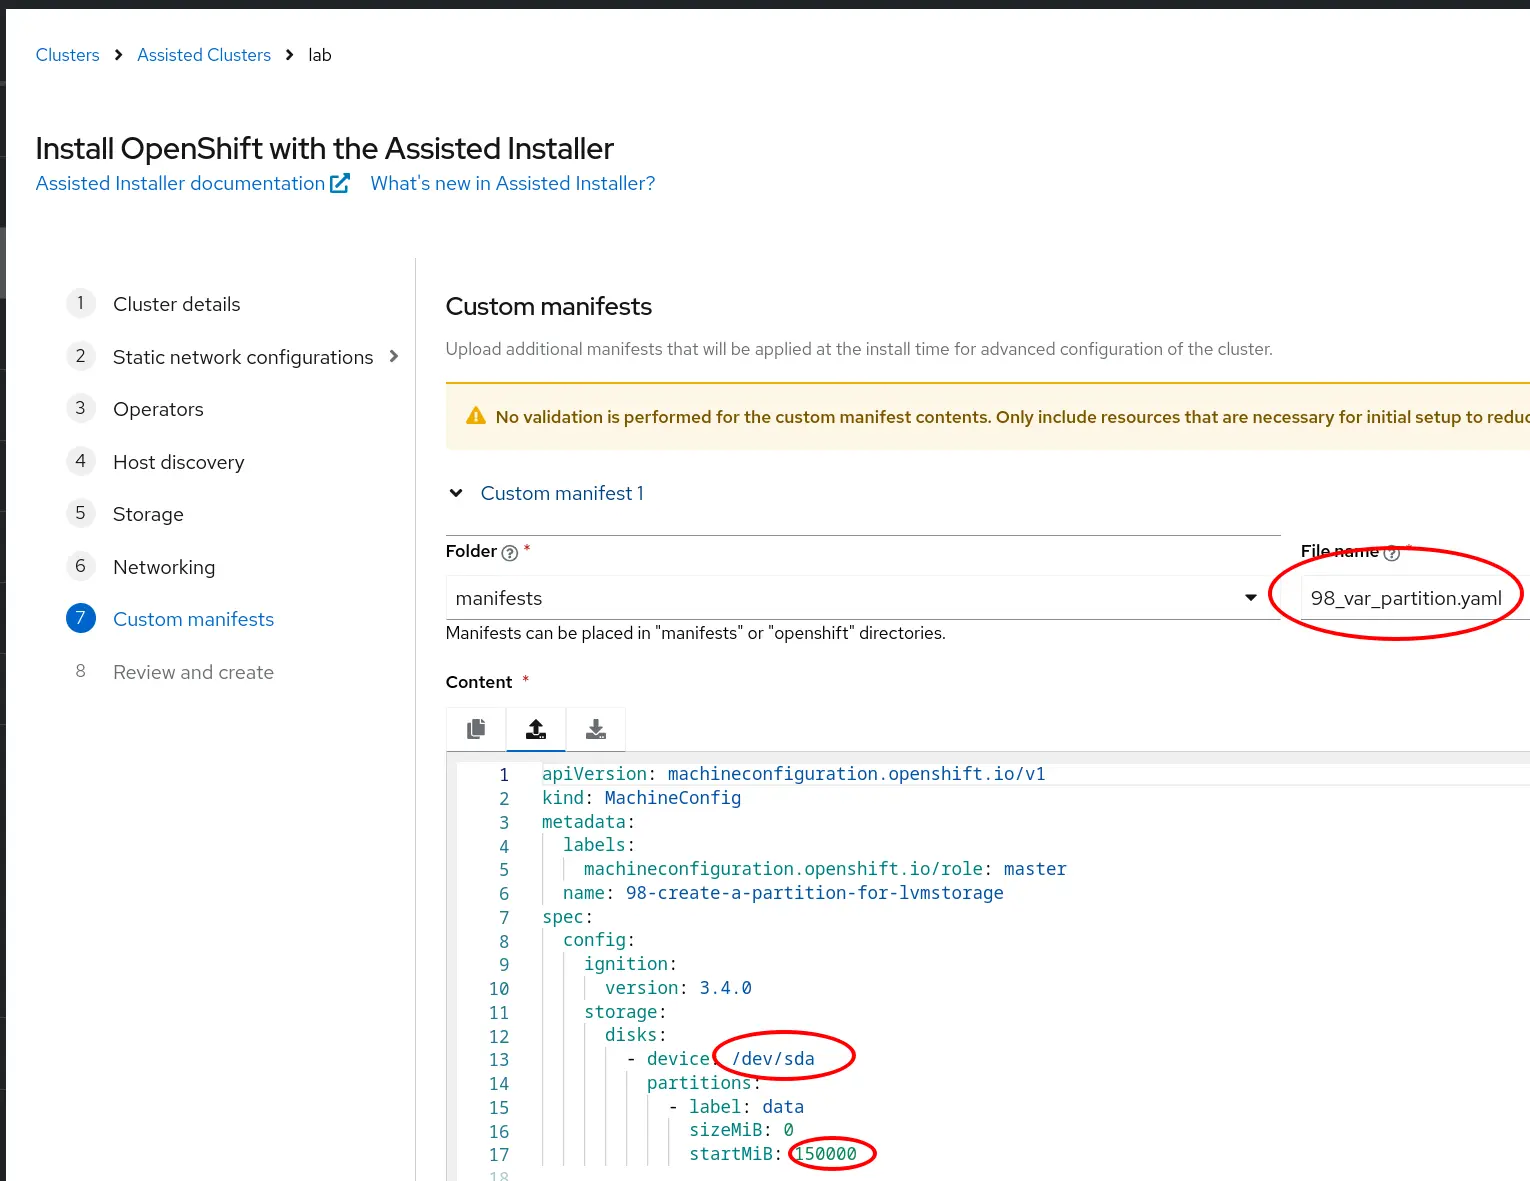Click the upload manifest file icon
1530x1181 pixels.
tap(536, 729)
